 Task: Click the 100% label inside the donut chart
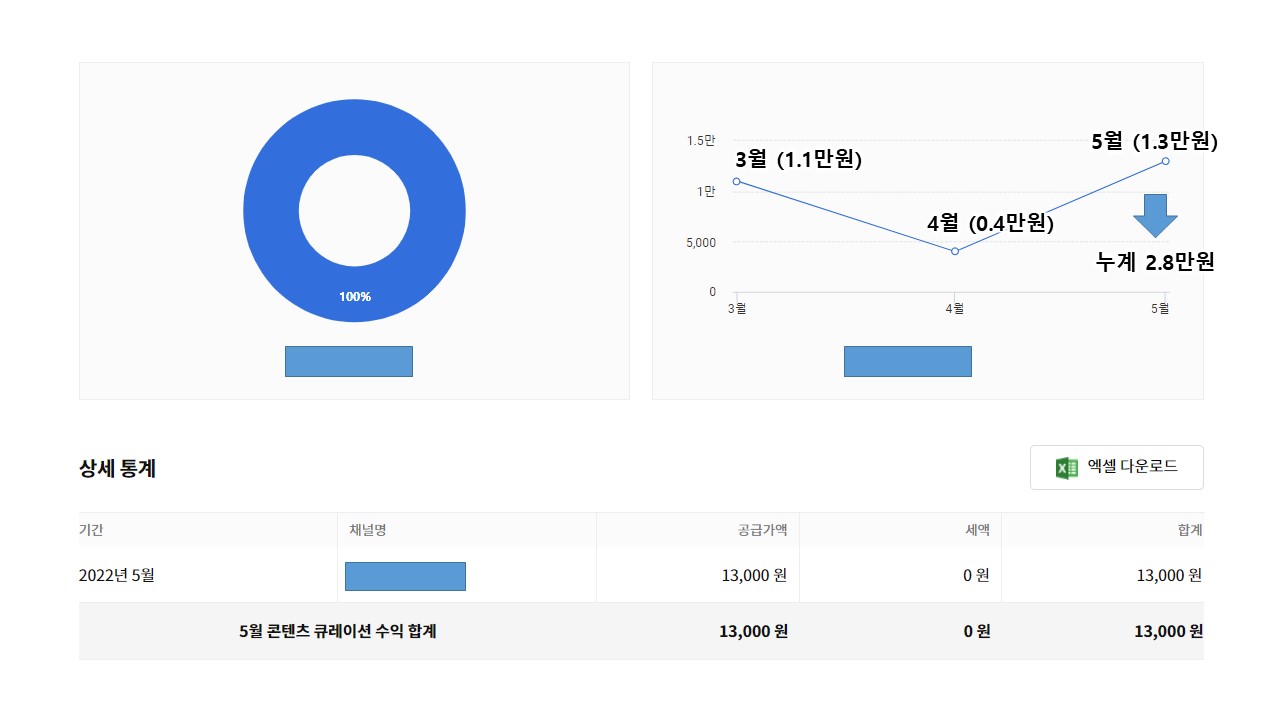coord(355,296)
